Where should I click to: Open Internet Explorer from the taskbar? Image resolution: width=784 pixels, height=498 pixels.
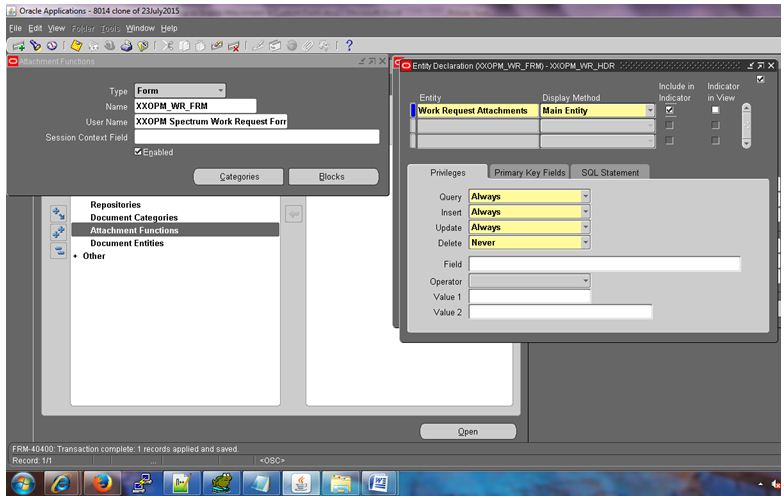pyautogui.click(x=62, y=484)
